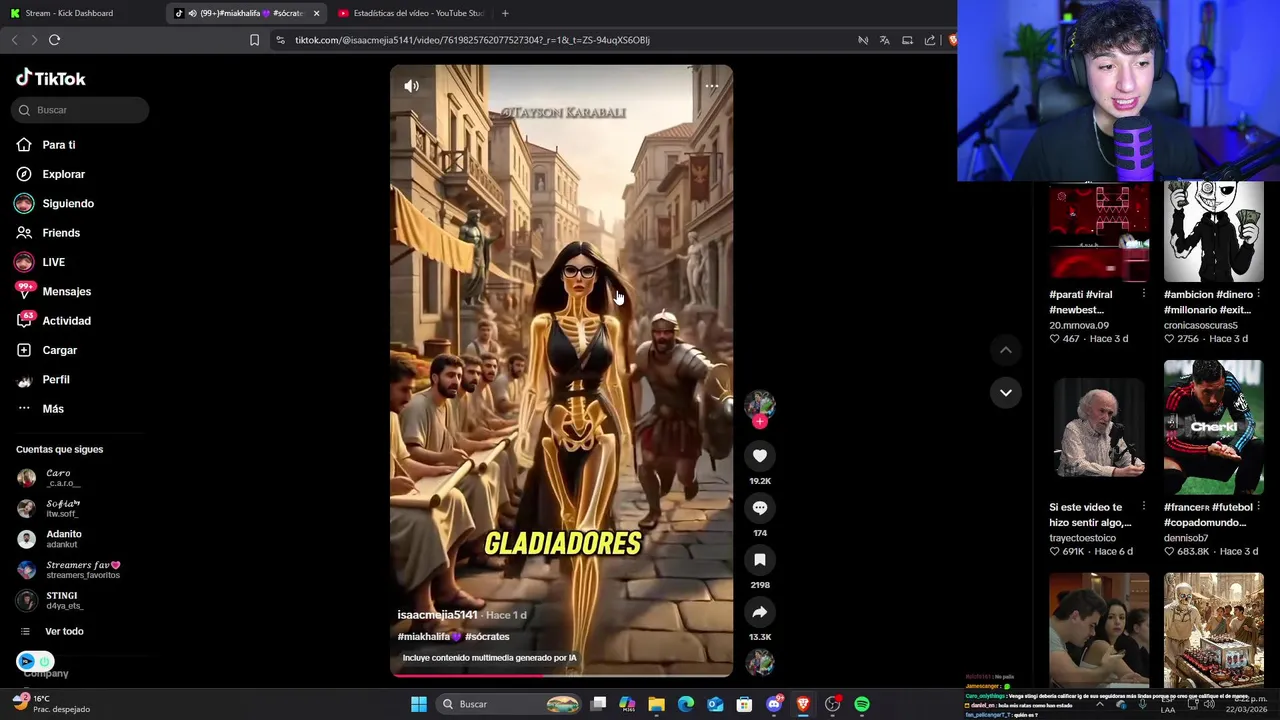
Task: Open Spotify from the taskbar
Action: (x=862, y=704)
